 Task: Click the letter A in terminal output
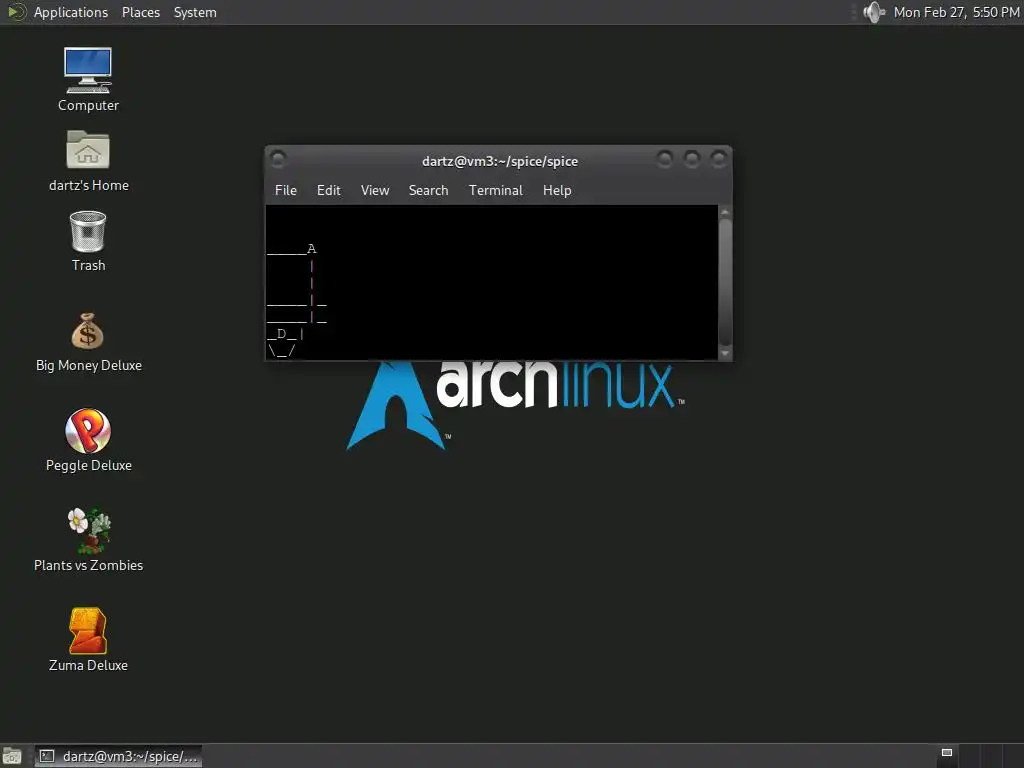(312, 249)
